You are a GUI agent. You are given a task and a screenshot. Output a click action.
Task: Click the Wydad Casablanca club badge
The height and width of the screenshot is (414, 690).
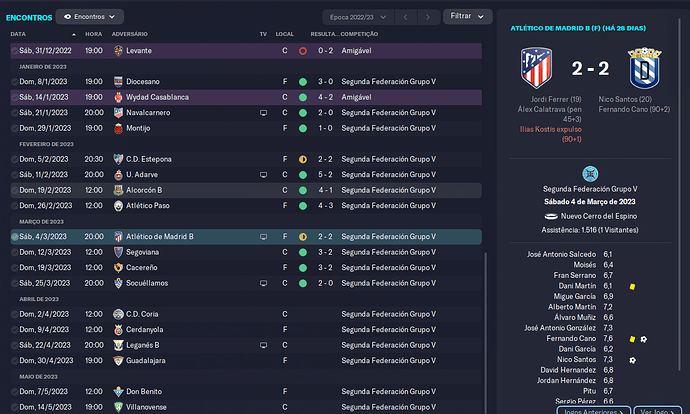tap(118, 97)
